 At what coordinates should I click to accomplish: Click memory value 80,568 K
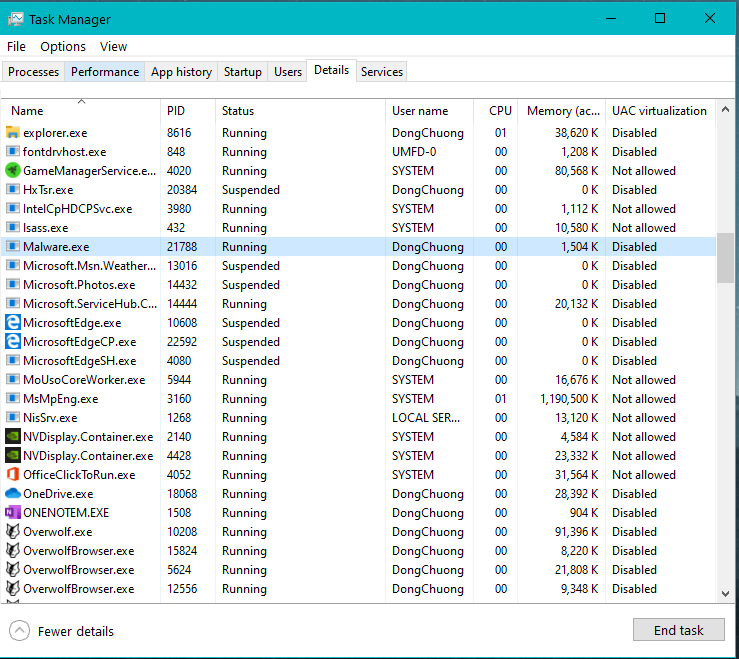tap(576, 171)
